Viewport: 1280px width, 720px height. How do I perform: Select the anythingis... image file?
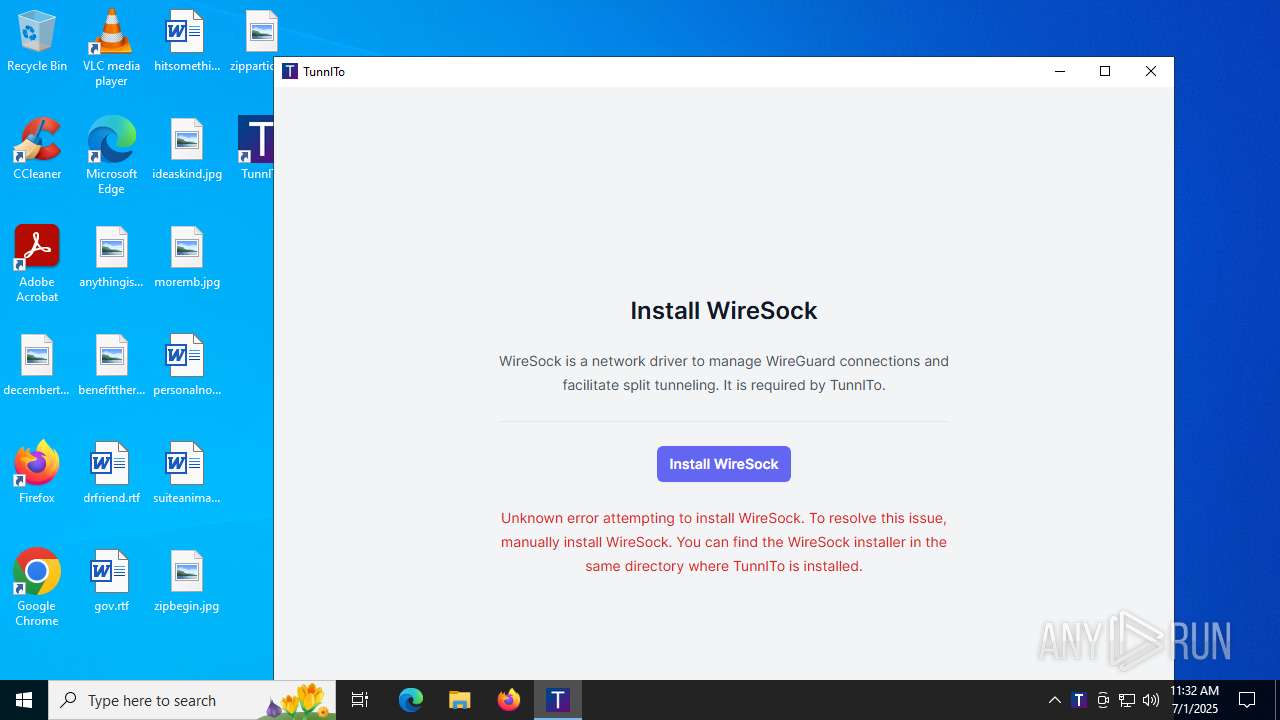(x=111, y=257)
